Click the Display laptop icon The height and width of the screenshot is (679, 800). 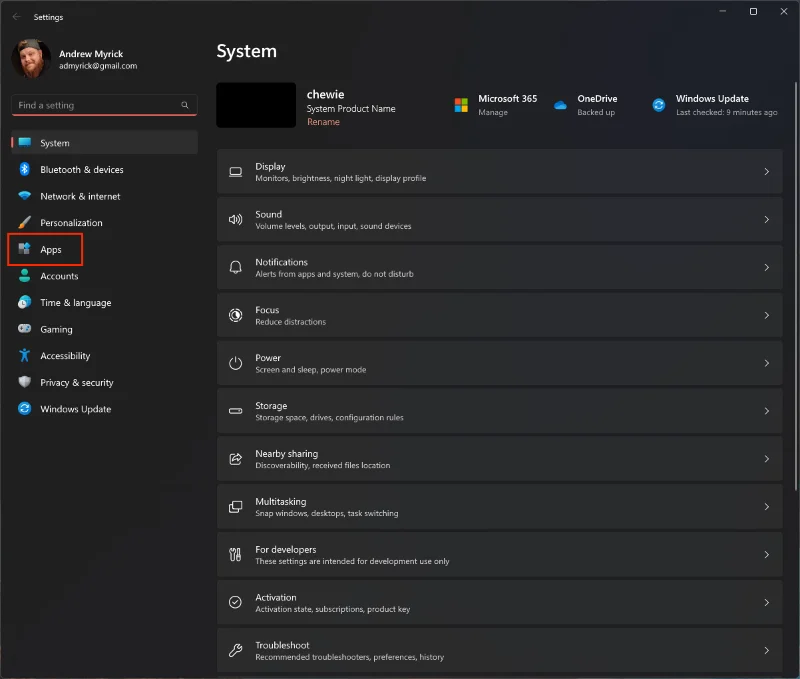click(235, 171)
